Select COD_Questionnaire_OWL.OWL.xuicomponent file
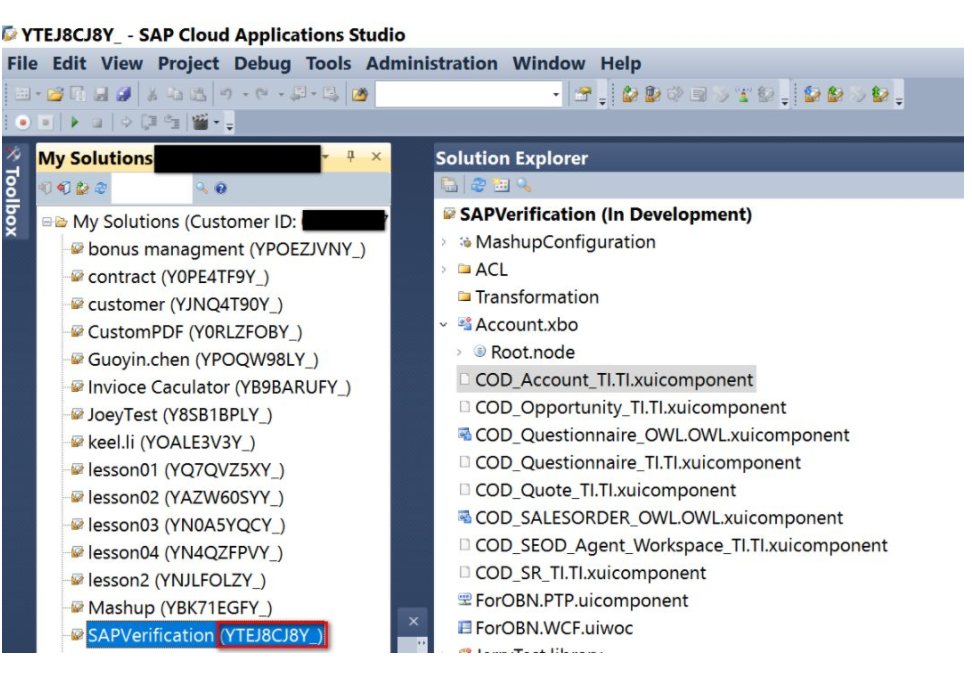Viewport: 972px width, 679px height. point(662,435)
